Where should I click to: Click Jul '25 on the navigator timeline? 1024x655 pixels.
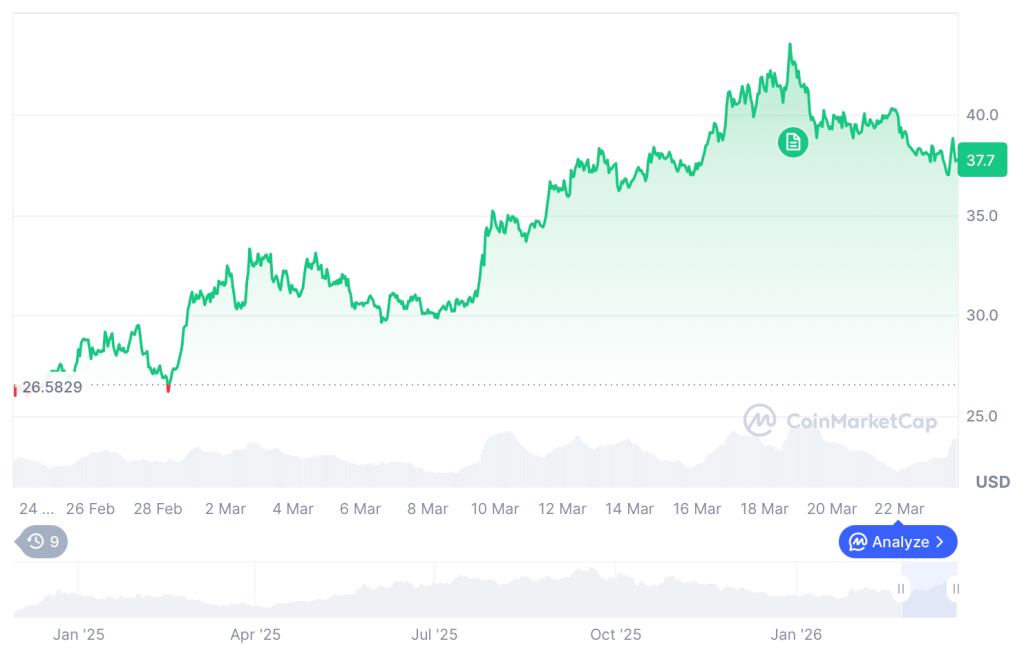[434, 634]
